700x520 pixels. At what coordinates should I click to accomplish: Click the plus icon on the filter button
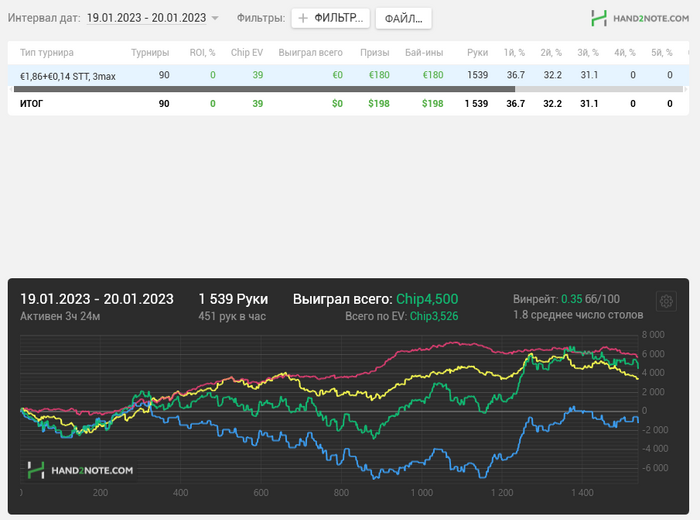pyautogui.click(x=303, y=18)
